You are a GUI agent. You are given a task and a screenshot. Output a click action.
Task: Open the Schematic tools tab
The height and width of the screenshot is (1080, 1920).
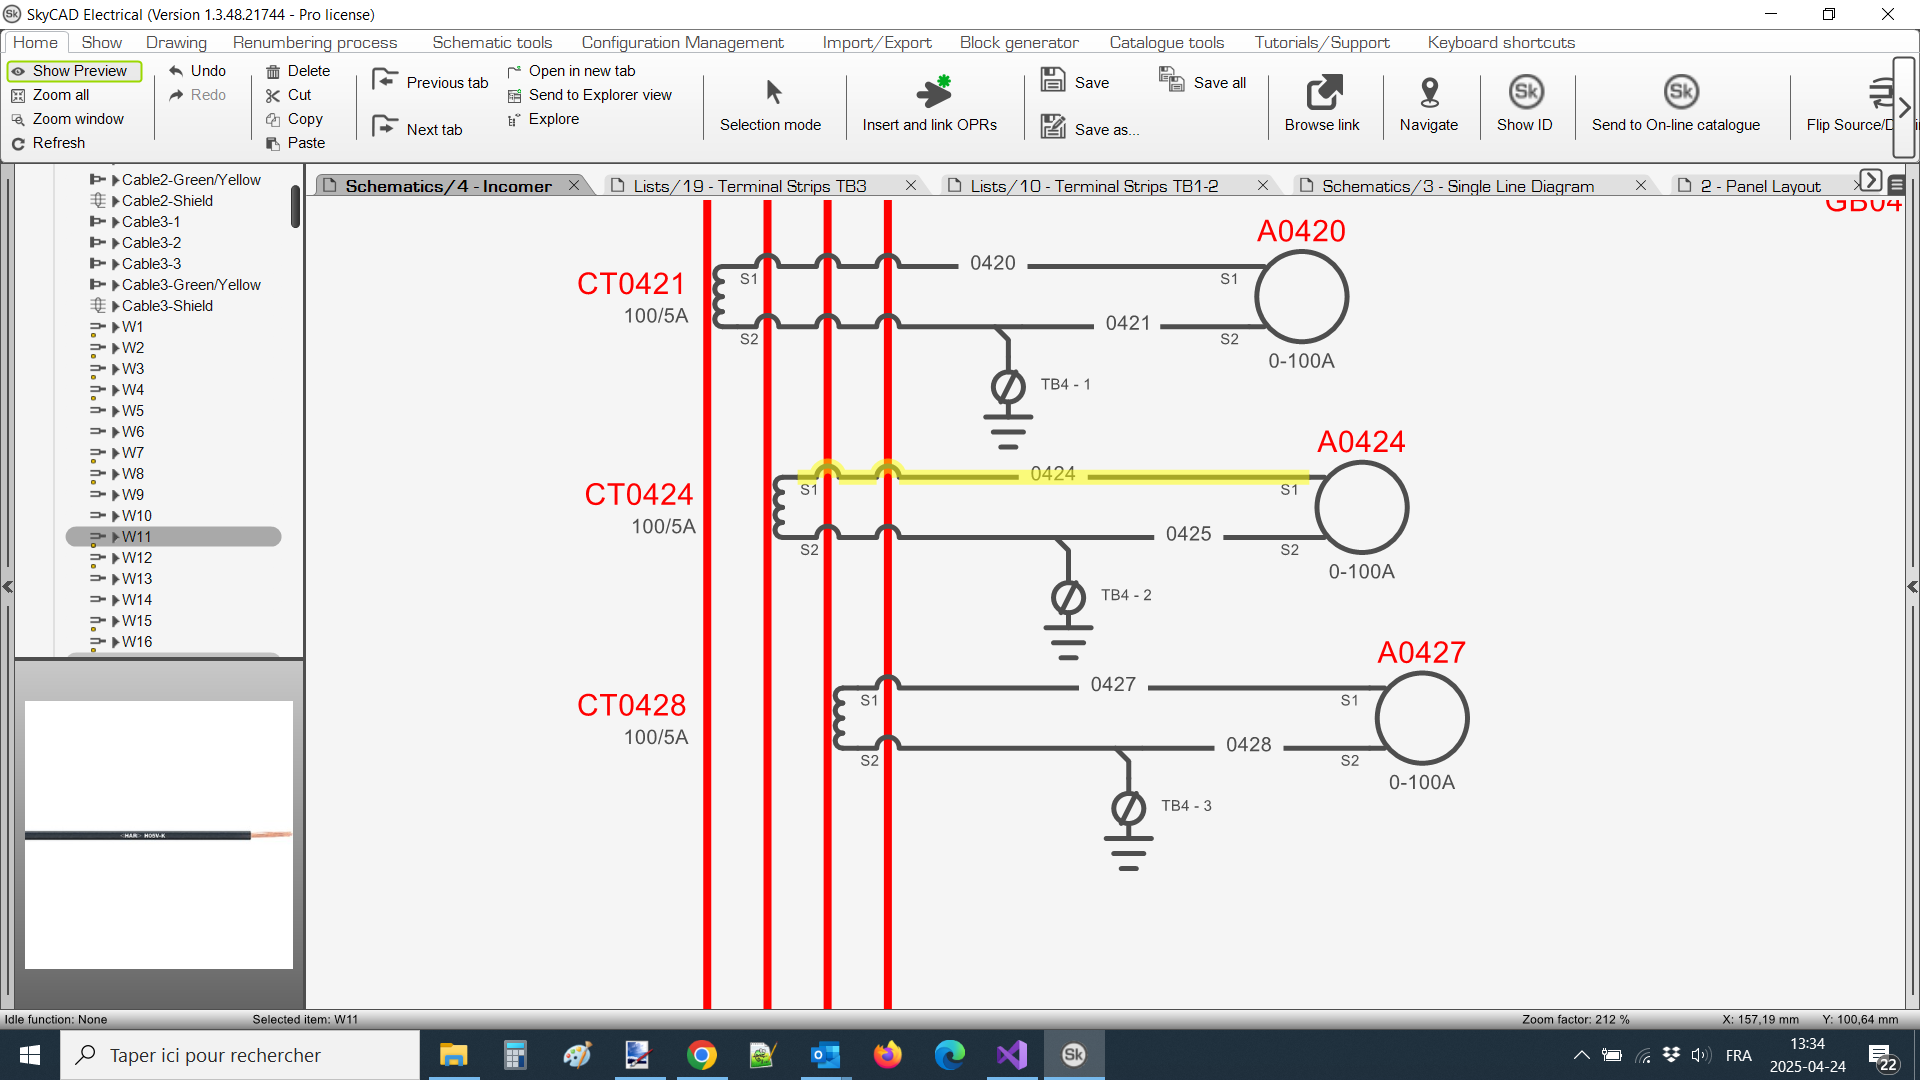tap(492, 42)
